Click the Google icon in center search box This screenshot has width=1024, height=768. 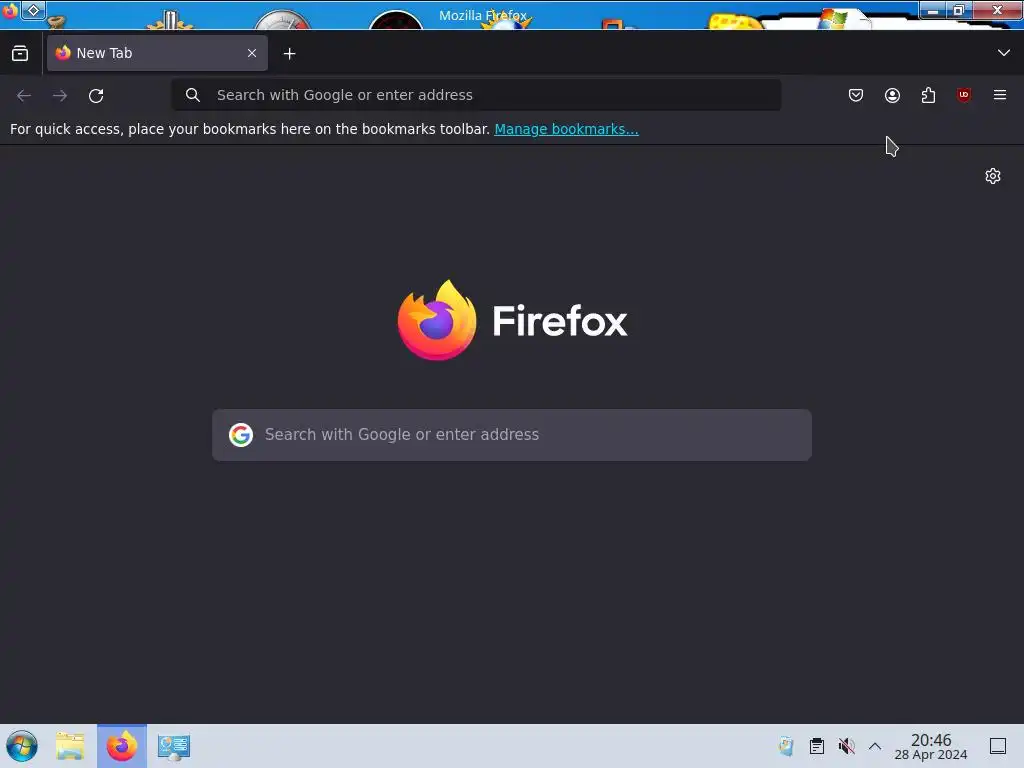(241, 435)
